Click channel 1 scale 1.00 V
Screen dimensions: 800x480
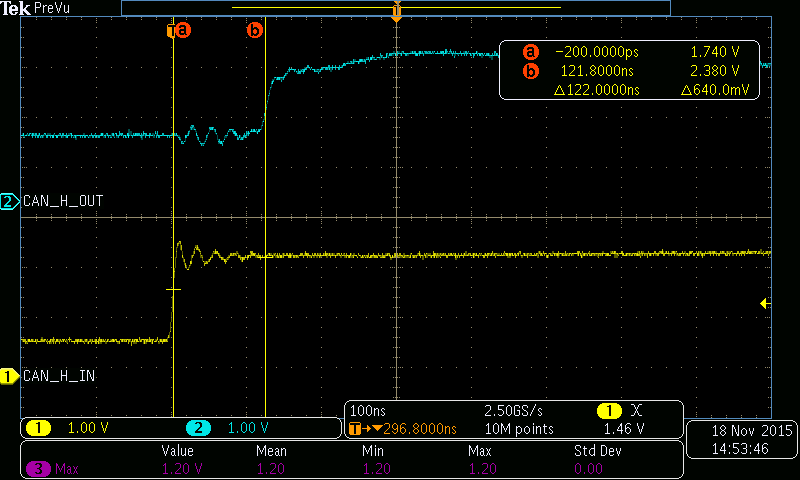(x=88, y=428)
